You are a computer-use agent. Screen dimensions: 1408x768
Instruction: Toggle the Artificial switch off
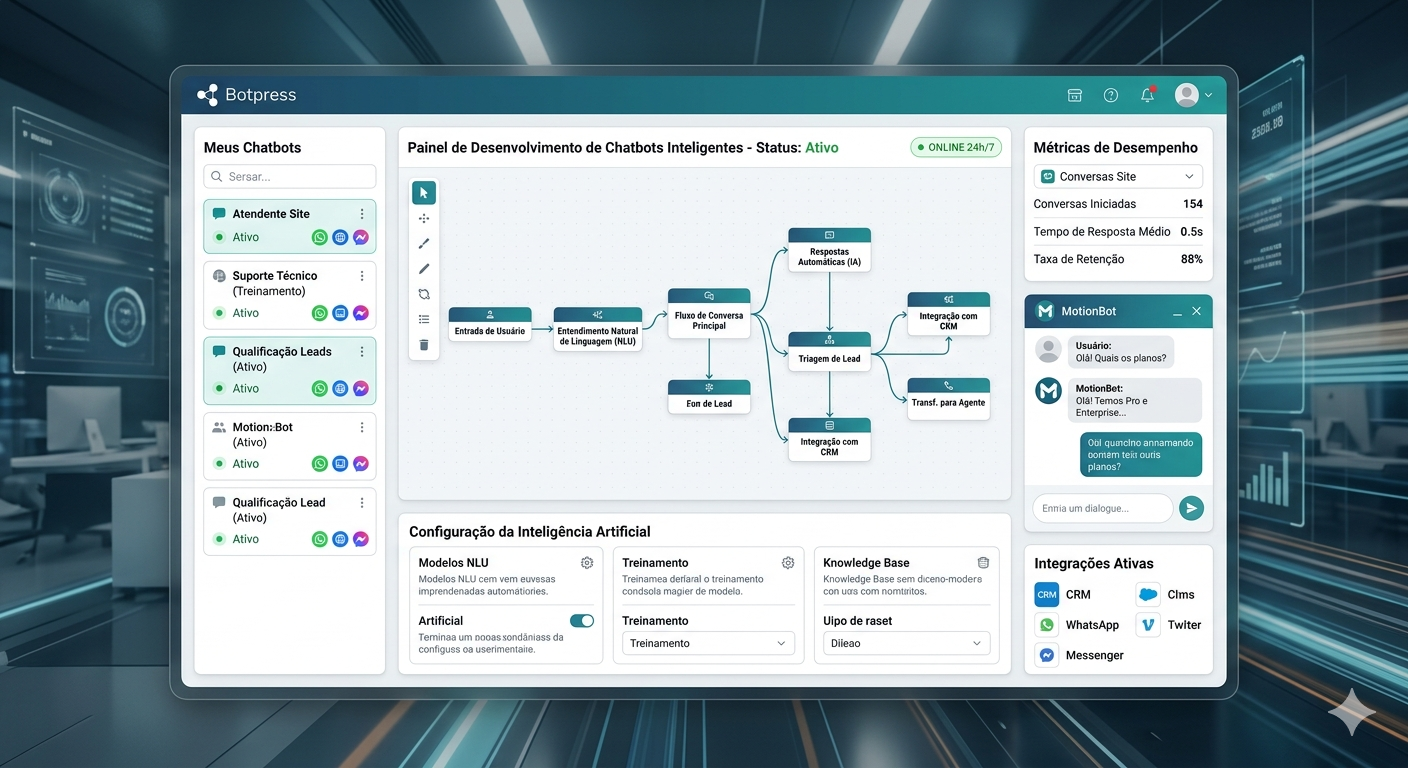click(x=582, y=621)
